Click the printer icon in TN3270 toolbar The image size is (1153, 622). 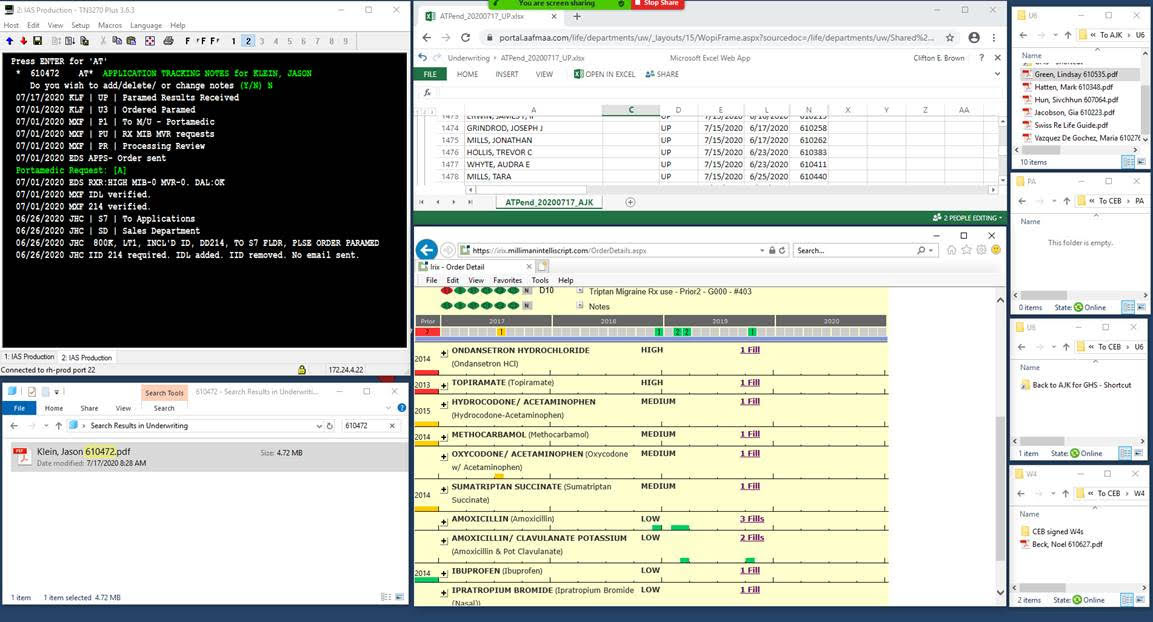(168, 41)
